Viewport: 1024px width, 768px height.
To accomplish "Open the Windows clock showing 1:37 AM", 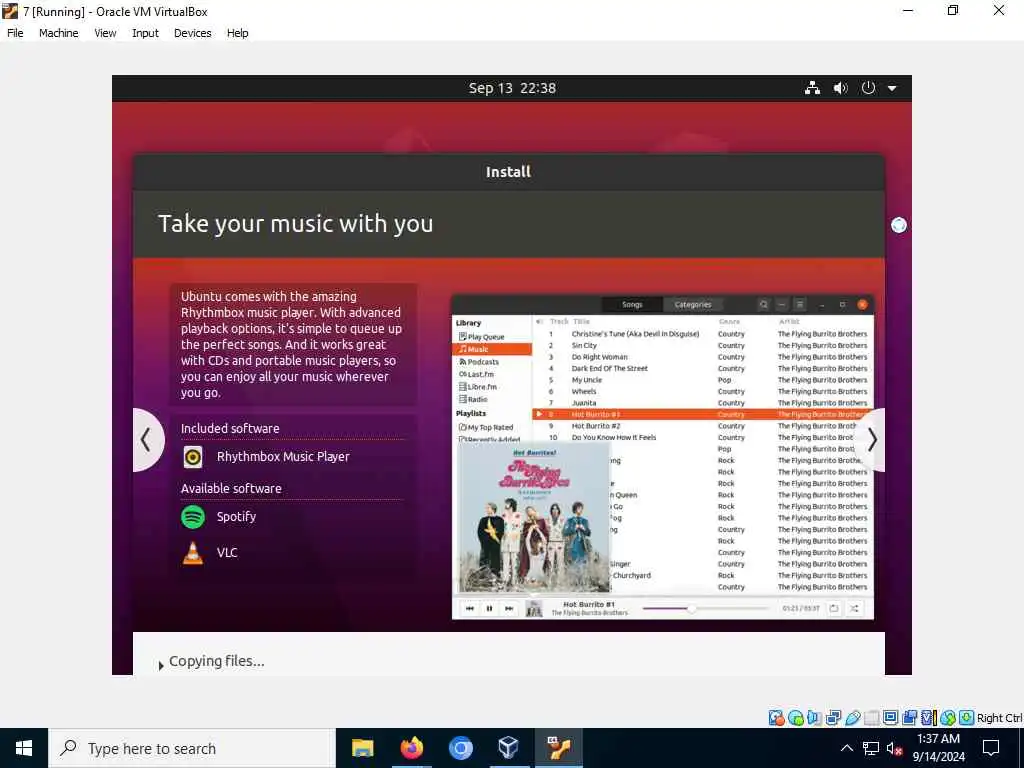I will pos(938,748).
